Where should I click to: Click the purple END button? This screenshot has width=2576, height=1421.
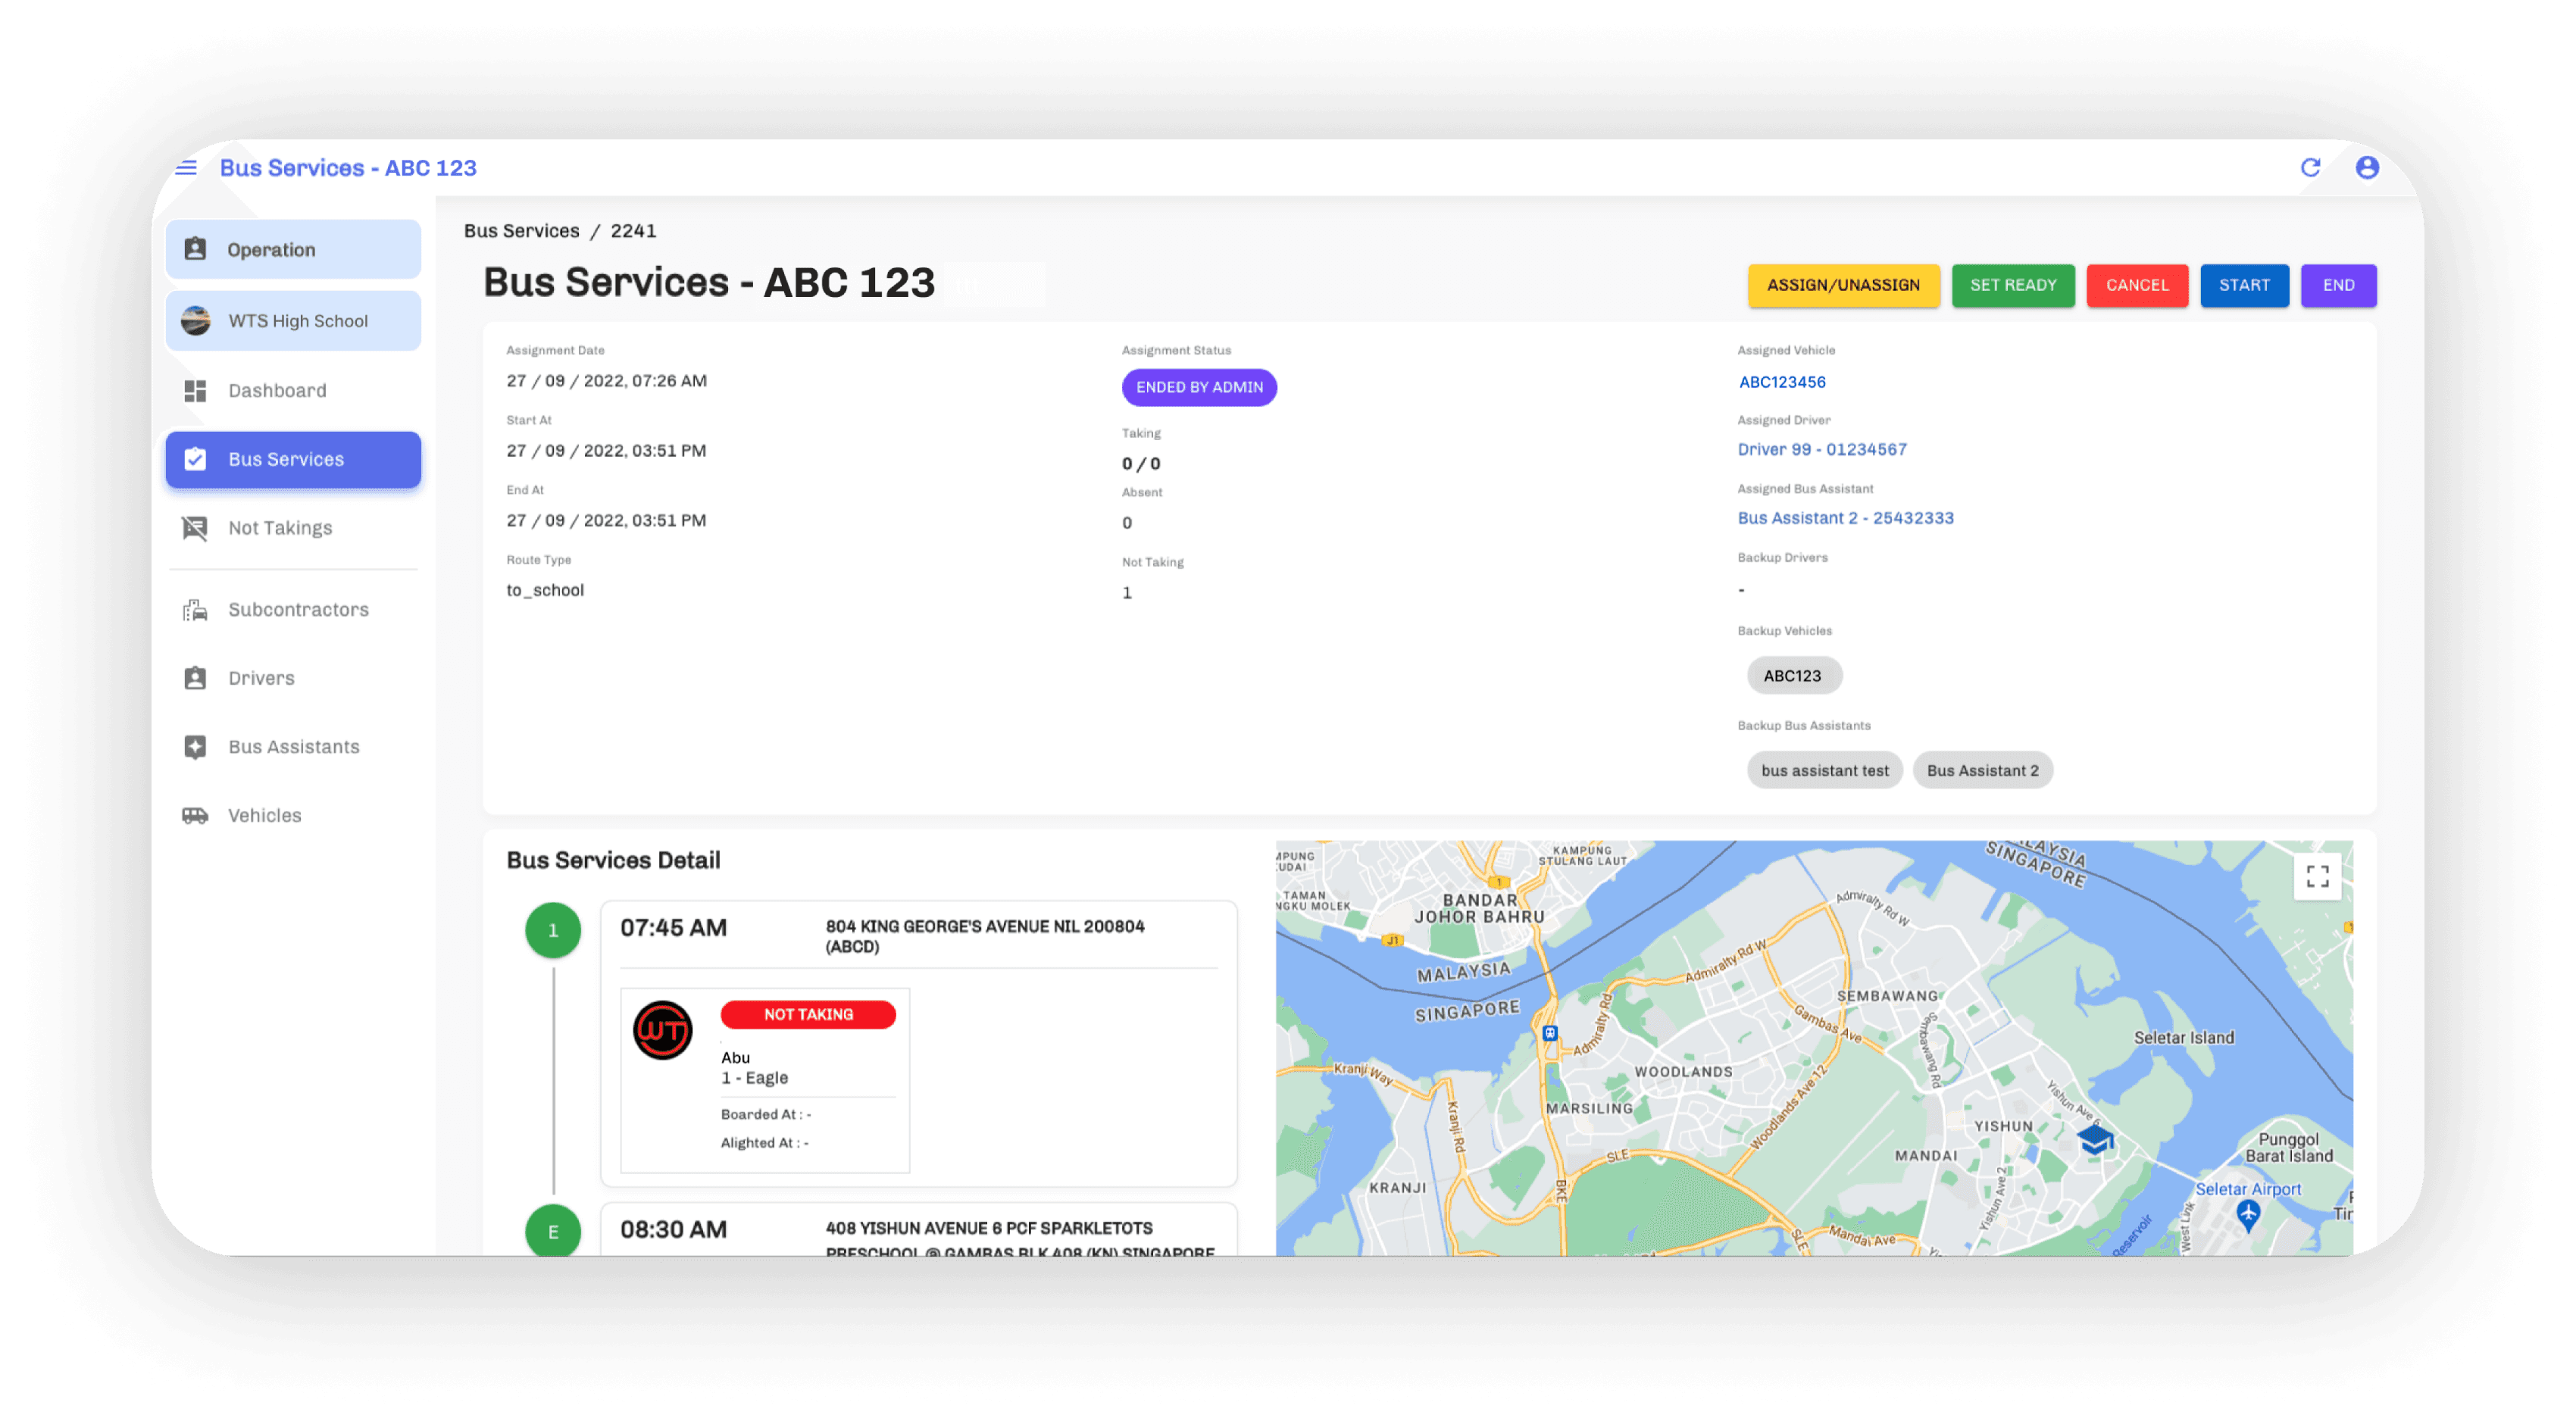[2338, 286]
